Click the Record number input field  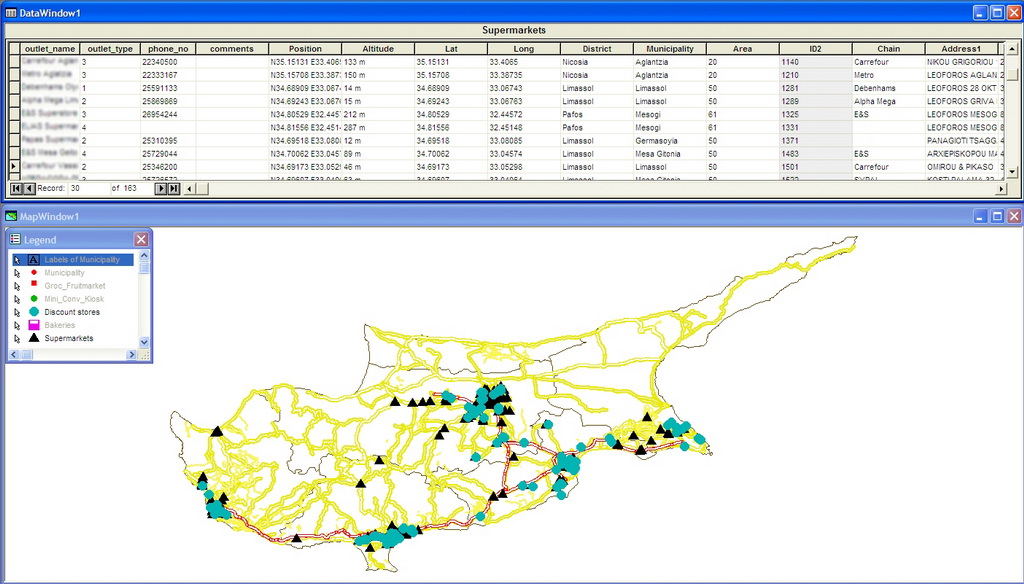[x=88, y=188]
